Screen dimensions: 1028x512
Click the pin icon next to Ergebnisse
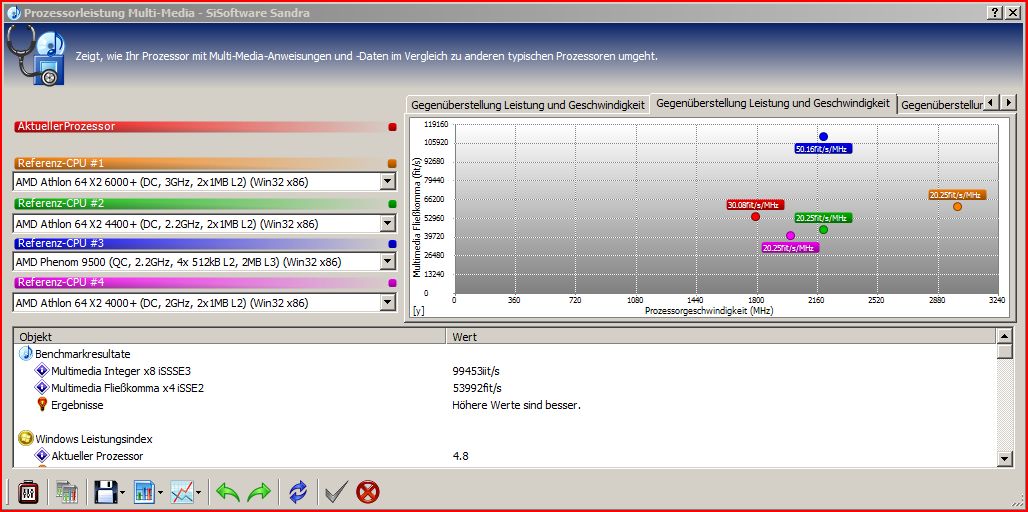tap(43, 404)
